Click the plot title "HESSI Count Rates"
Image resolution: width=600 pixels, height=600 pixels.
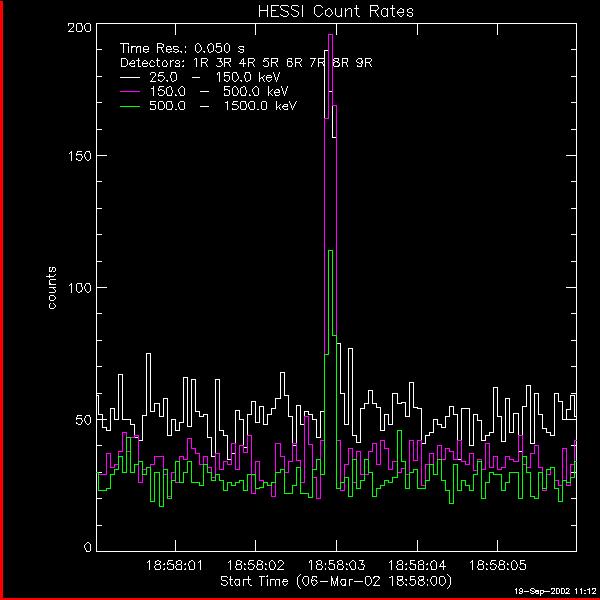tap(336, 11)
